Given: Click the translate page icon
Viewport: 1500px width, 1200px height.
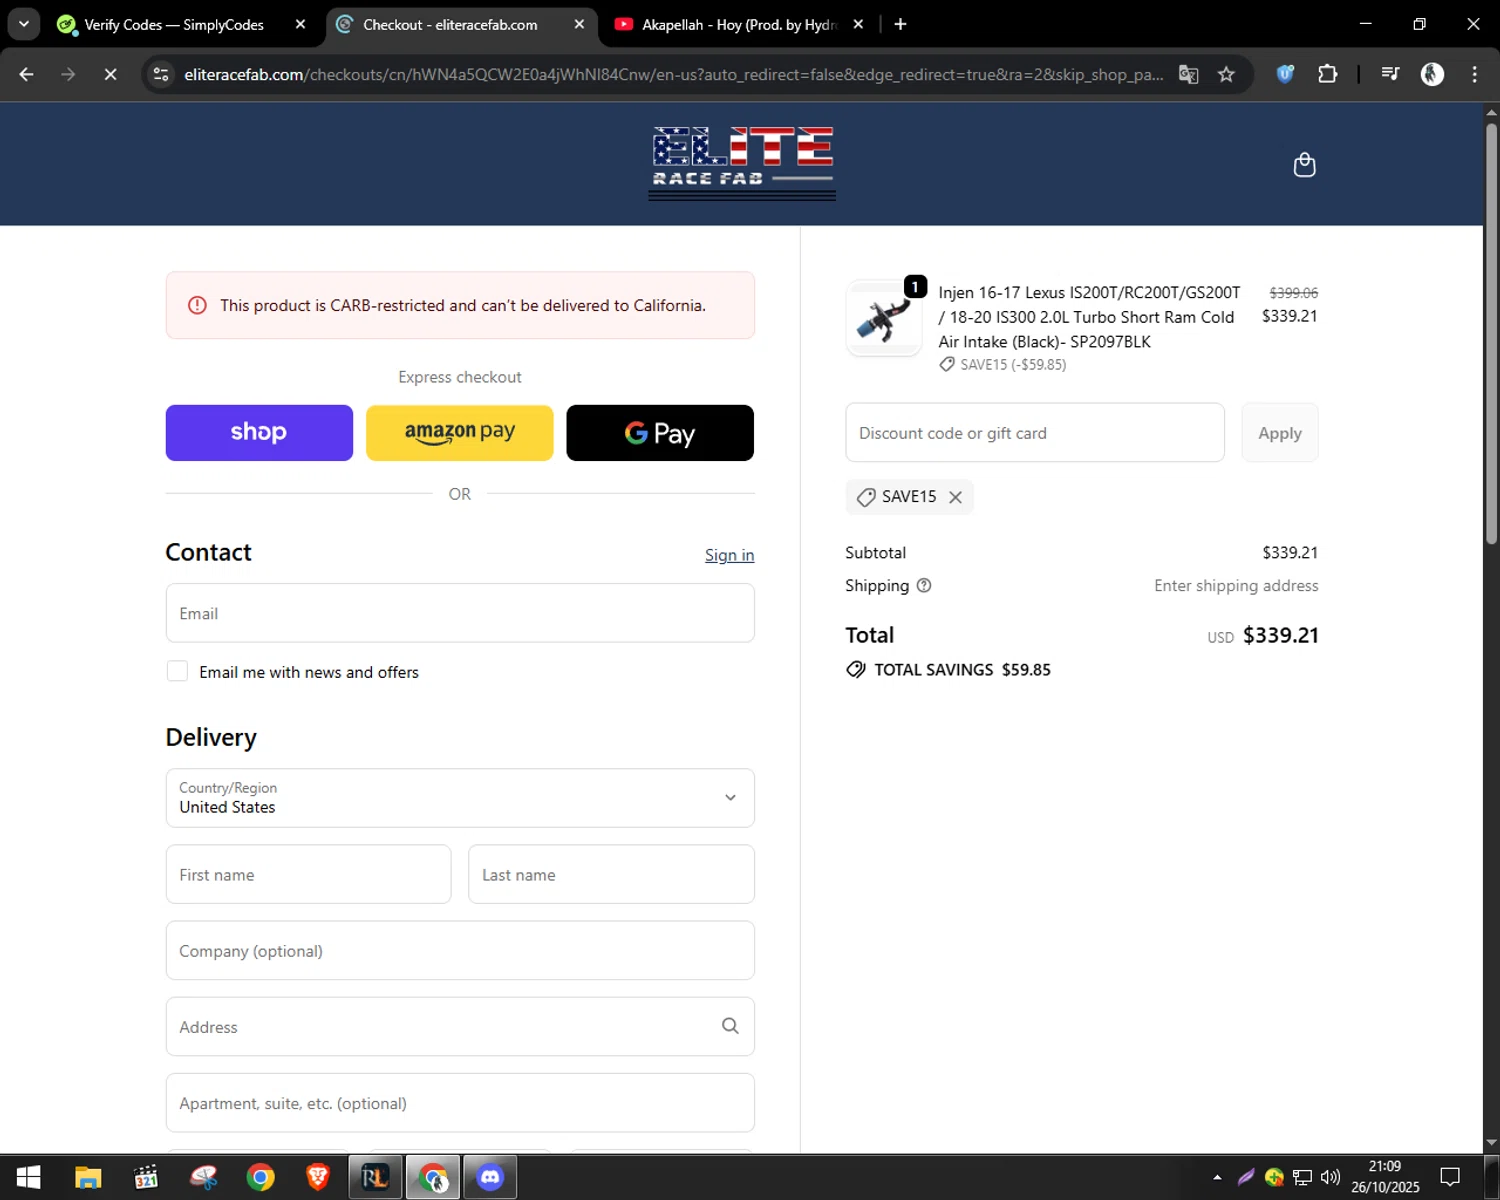Looking at the screenshot, I should 1188,74.
